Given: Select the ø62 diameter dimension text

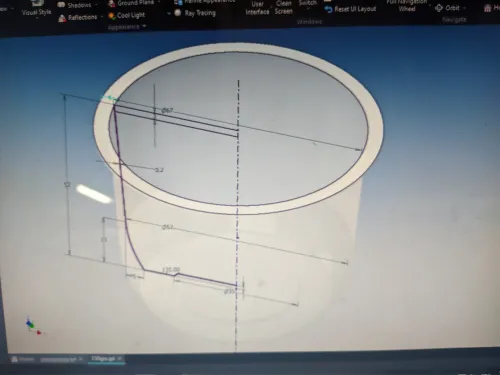Looking at the screenshot, I should coord(168,227).
